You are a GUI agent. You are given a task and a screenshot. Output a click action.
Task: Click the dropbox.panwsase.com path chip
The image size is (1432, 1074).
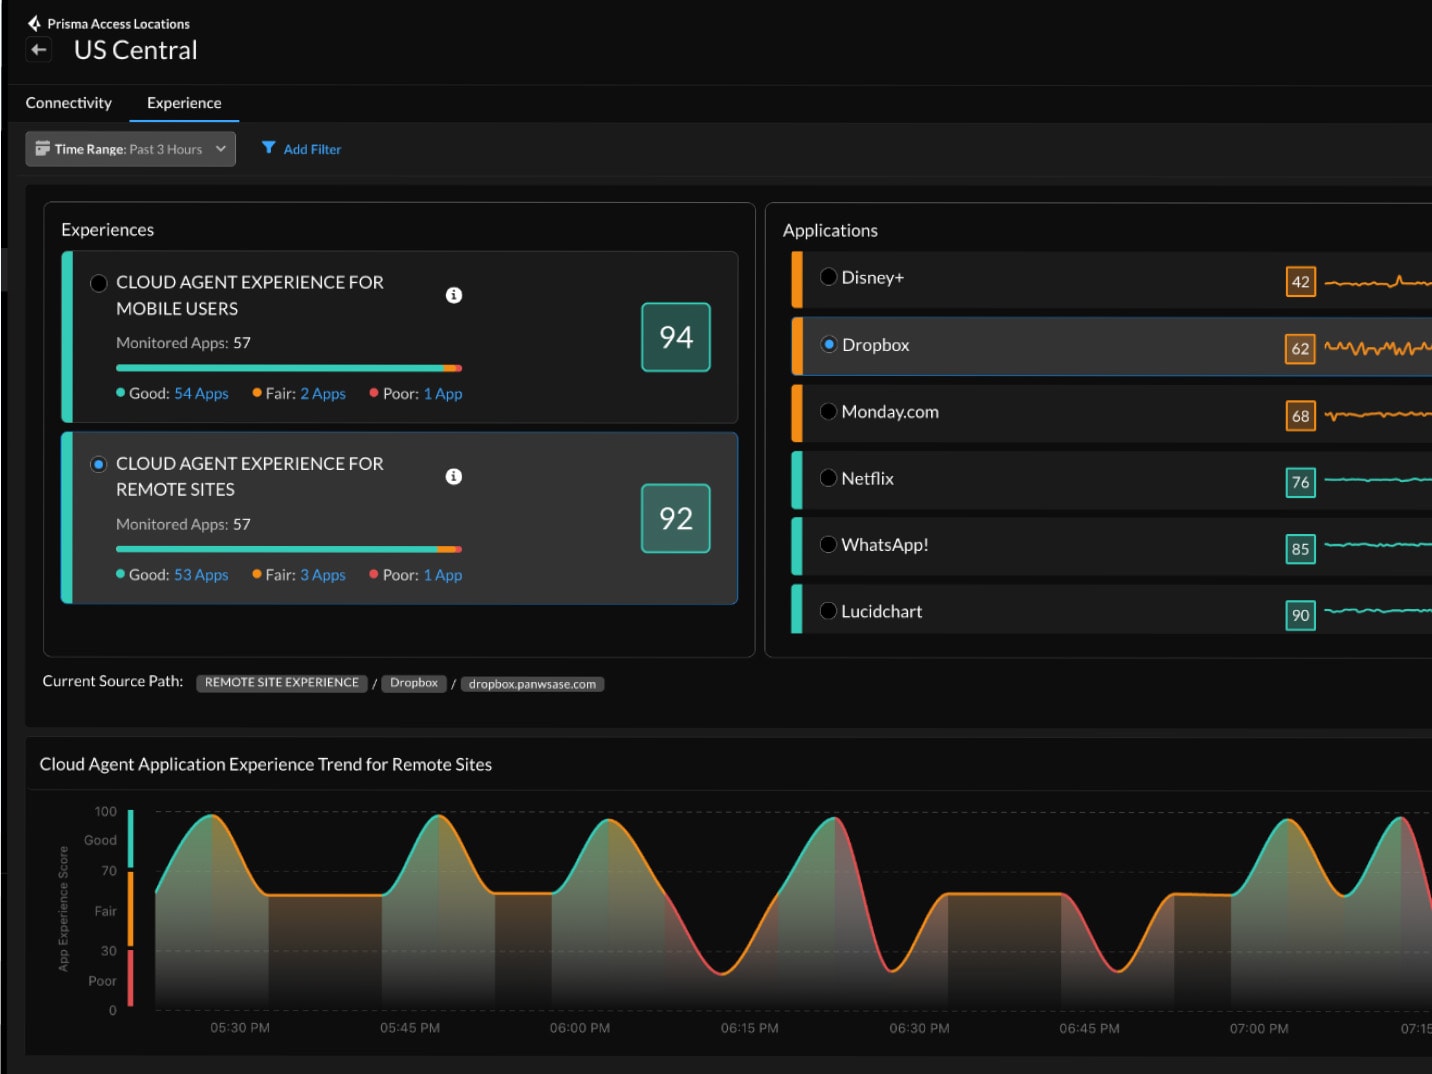pyautogui.click(x=532, y=684)
